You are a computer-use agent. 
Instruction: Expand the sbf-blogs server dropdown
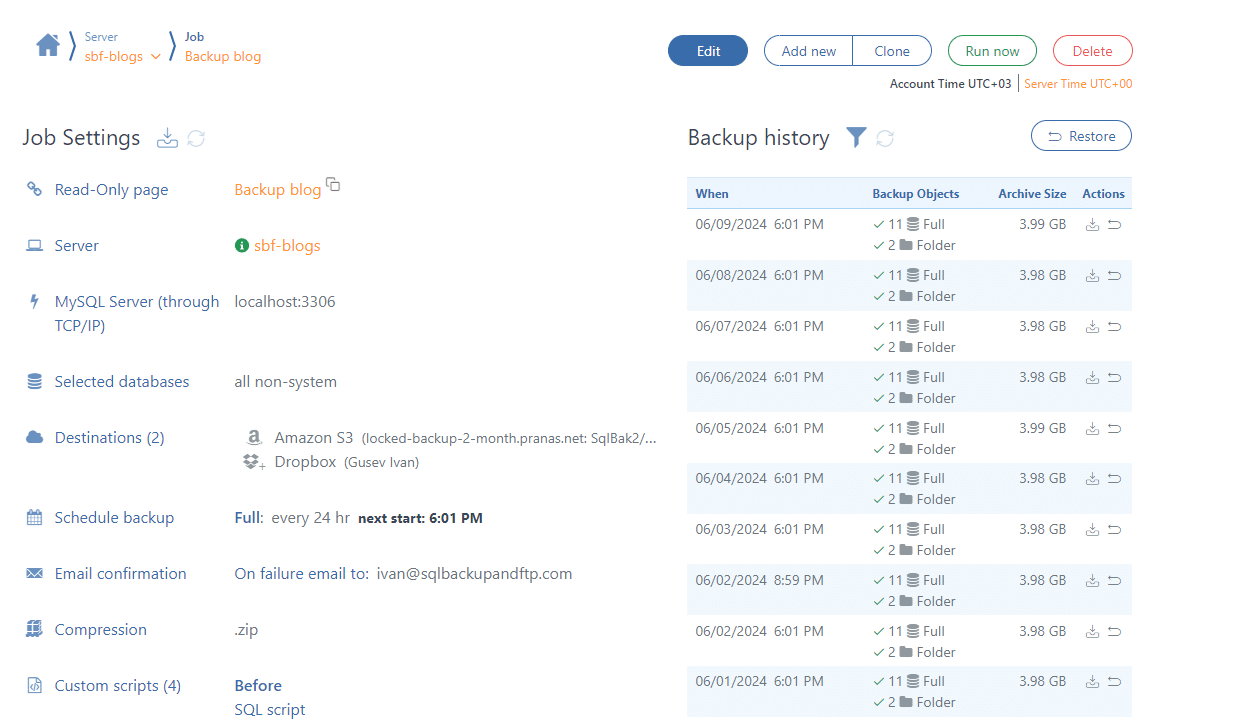coord(156,57)
